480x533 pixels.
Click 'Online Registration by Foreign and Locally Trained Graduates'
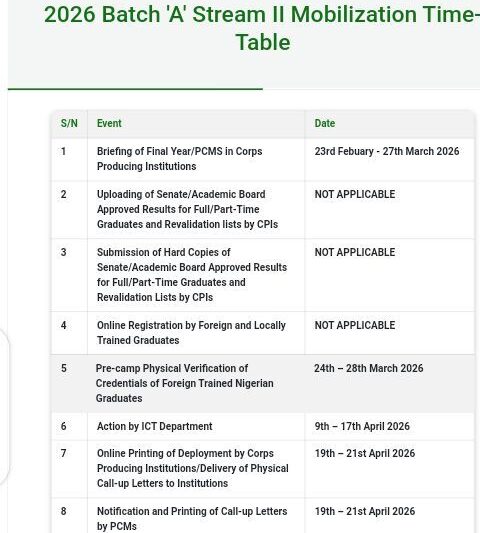[191, 333]
